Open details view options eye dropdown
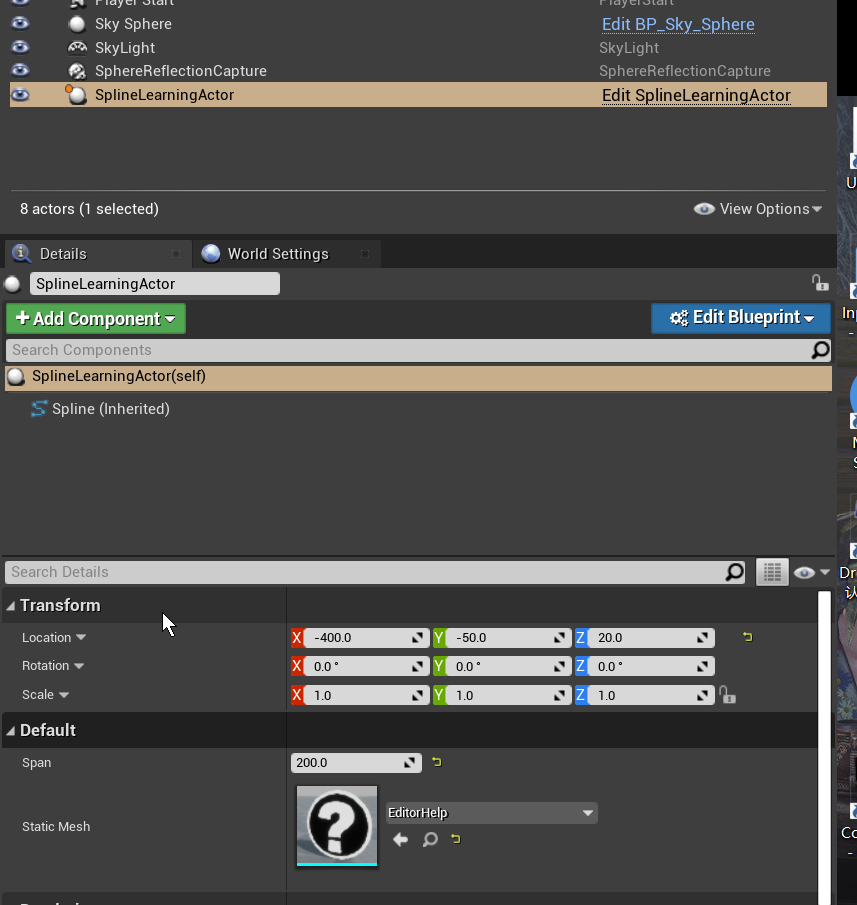Viewport: 857px width, 905px height. (x=811, y=573)
